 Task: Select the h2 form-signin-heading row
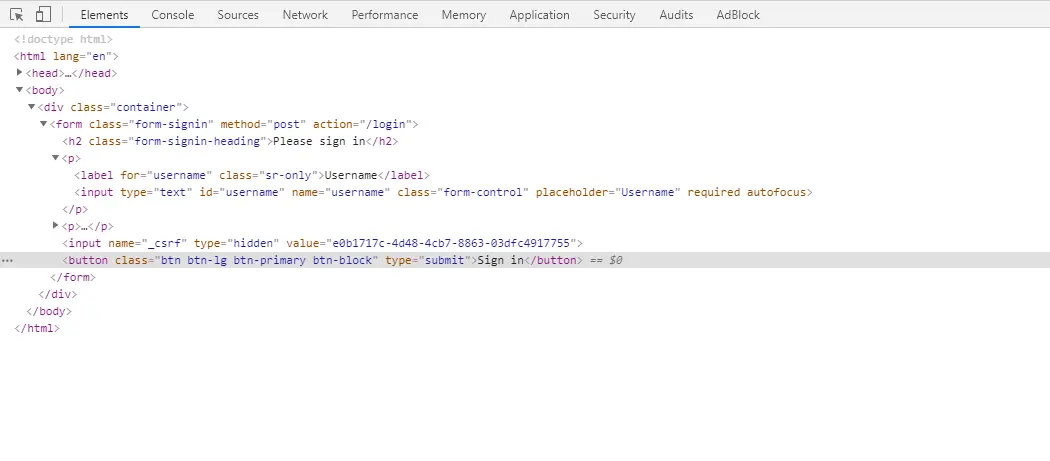click(x=230, y=141)
